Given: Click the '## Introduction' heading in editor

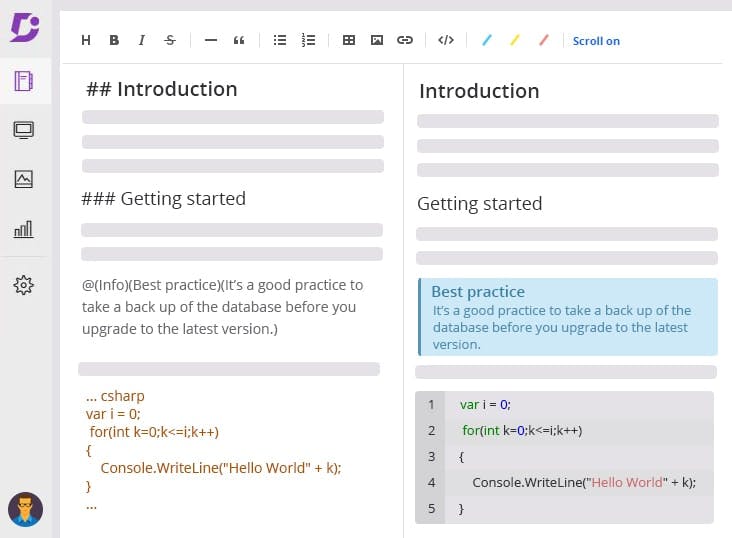Looking at the screenshot, I should tap(162, 89).
